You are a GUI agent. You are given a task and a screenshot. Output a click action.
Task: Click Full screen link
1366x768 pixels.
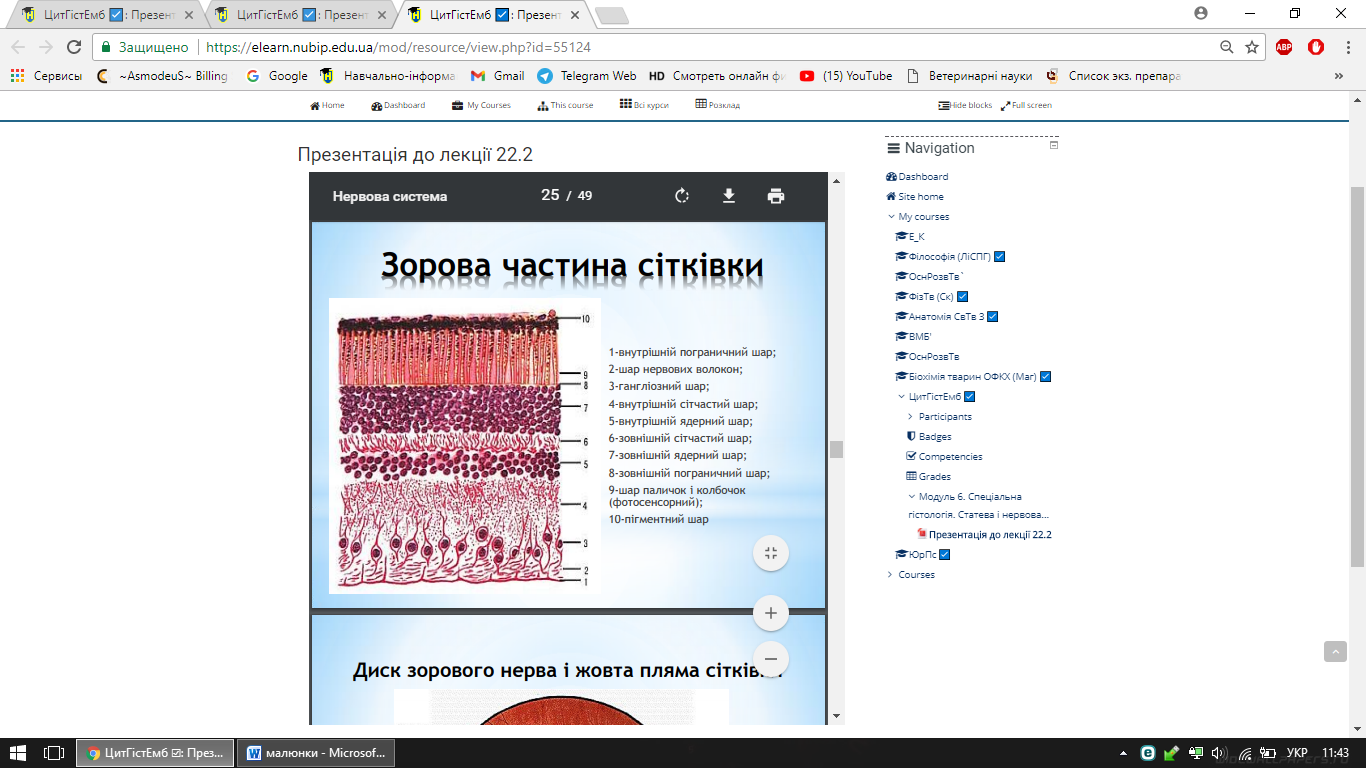(x=1026, y=105)
